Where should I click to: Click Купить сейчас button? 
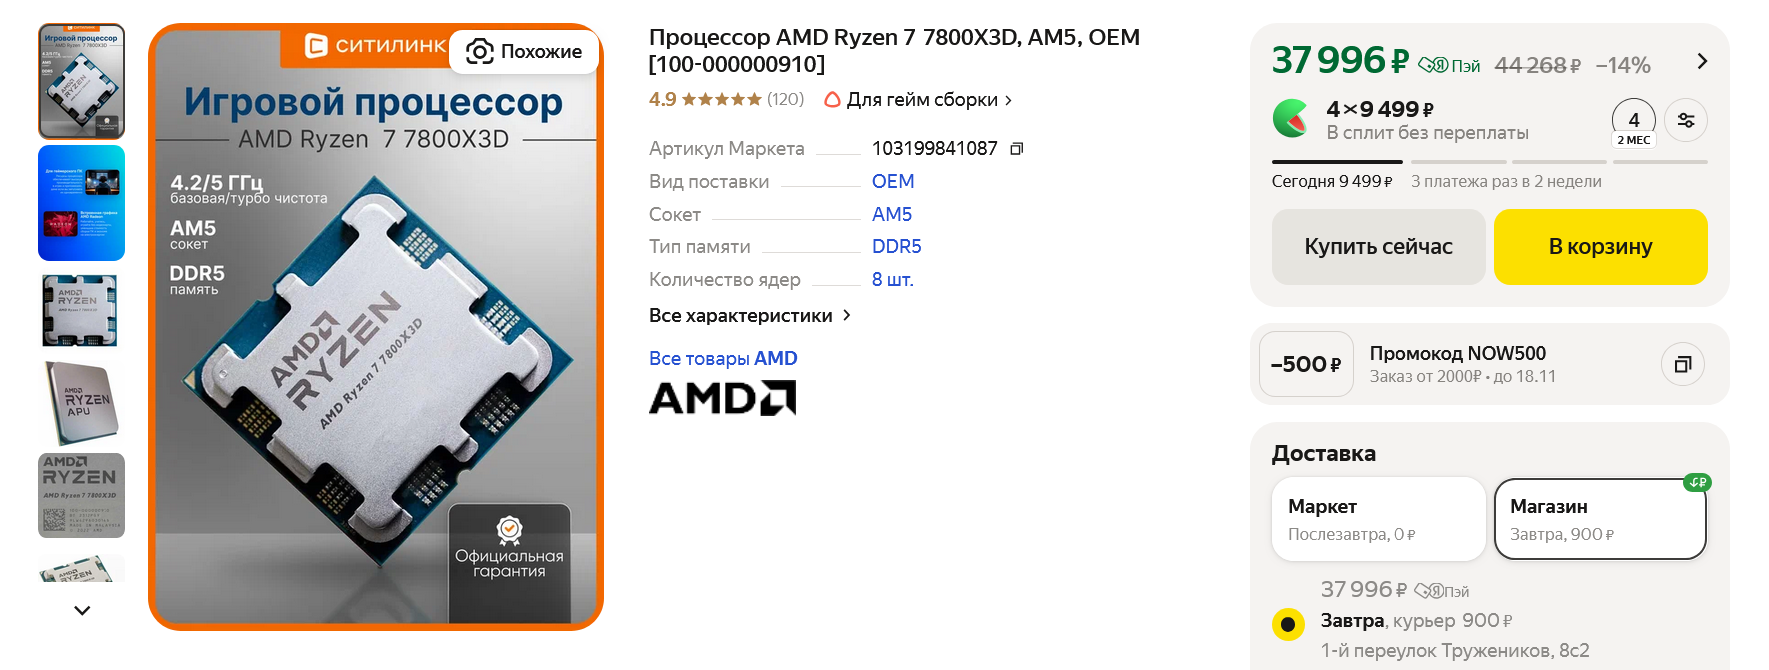tap(1378, 247)
